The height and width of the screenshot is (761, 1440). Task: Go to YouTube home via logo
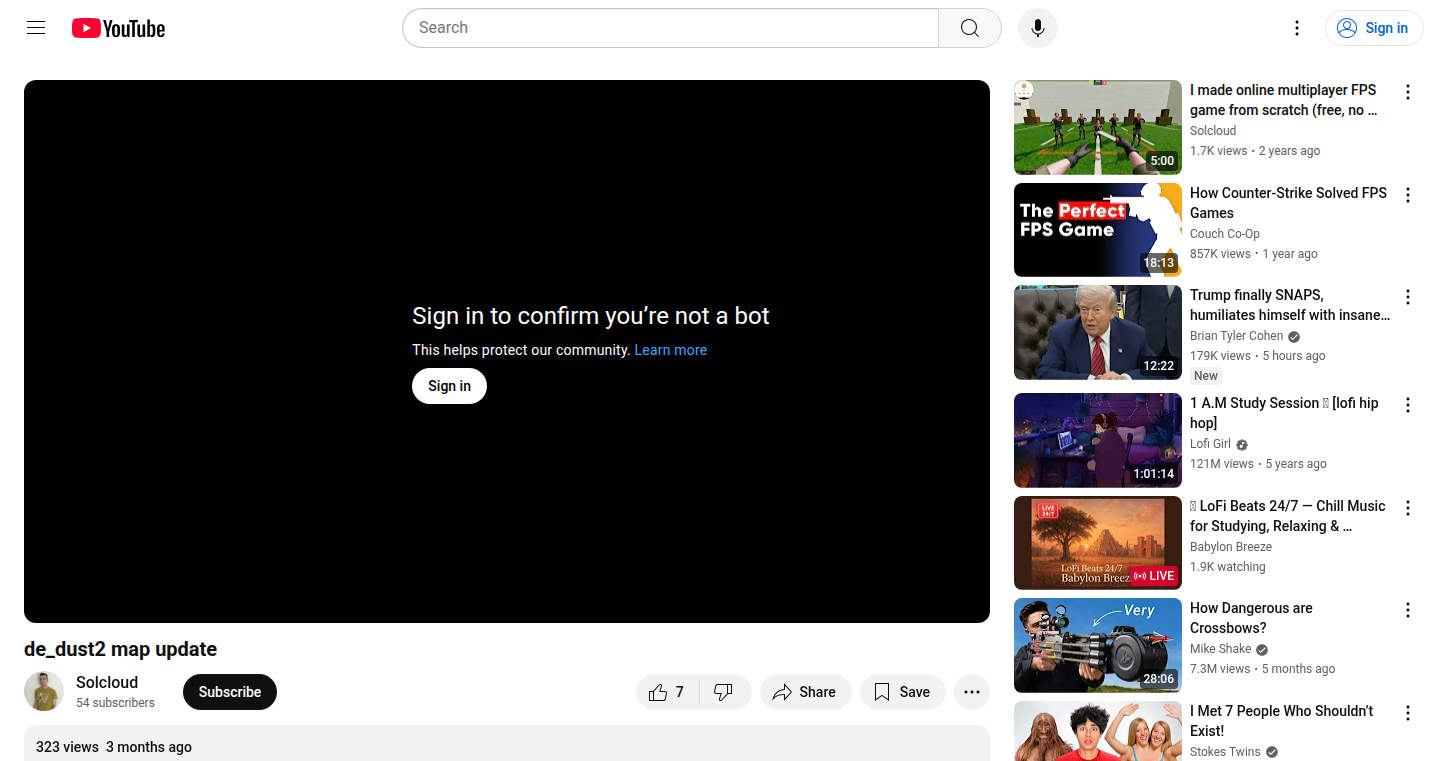(118, 28)
